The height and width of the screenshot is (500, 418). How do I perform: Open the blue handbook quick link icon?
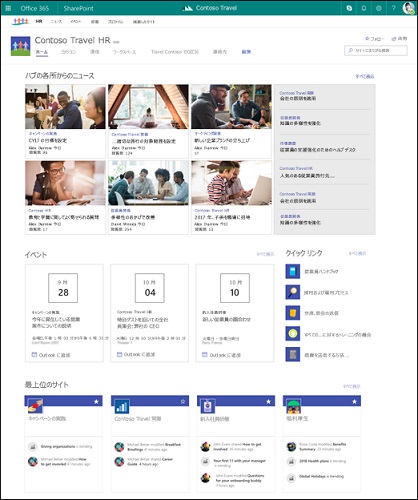click(293, 271)
